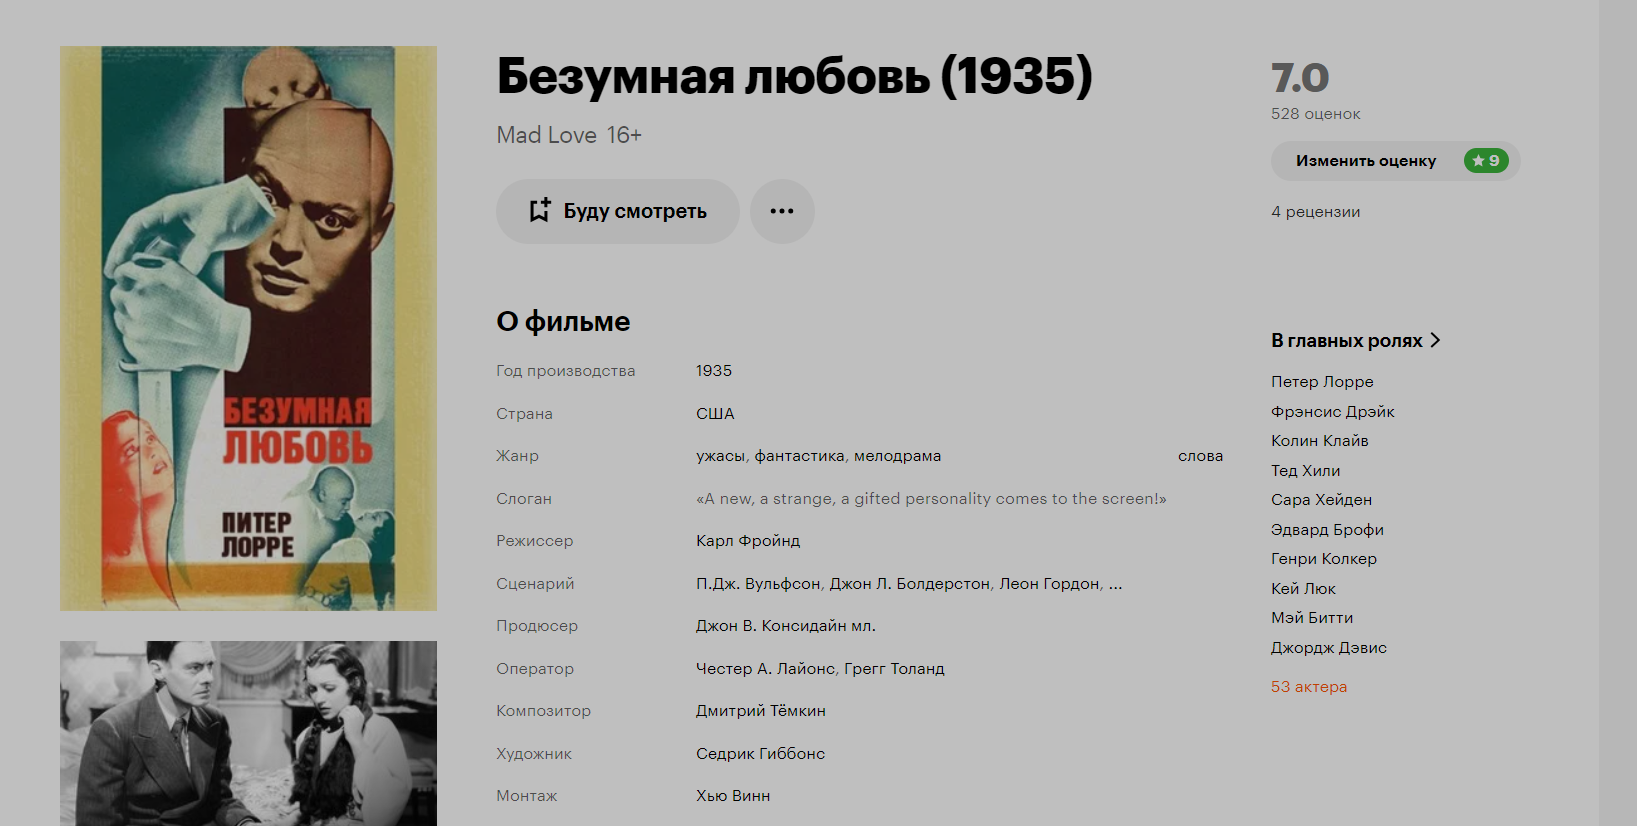Open actor Сара Хейден
The image size is (1637, 826).
1322,500
